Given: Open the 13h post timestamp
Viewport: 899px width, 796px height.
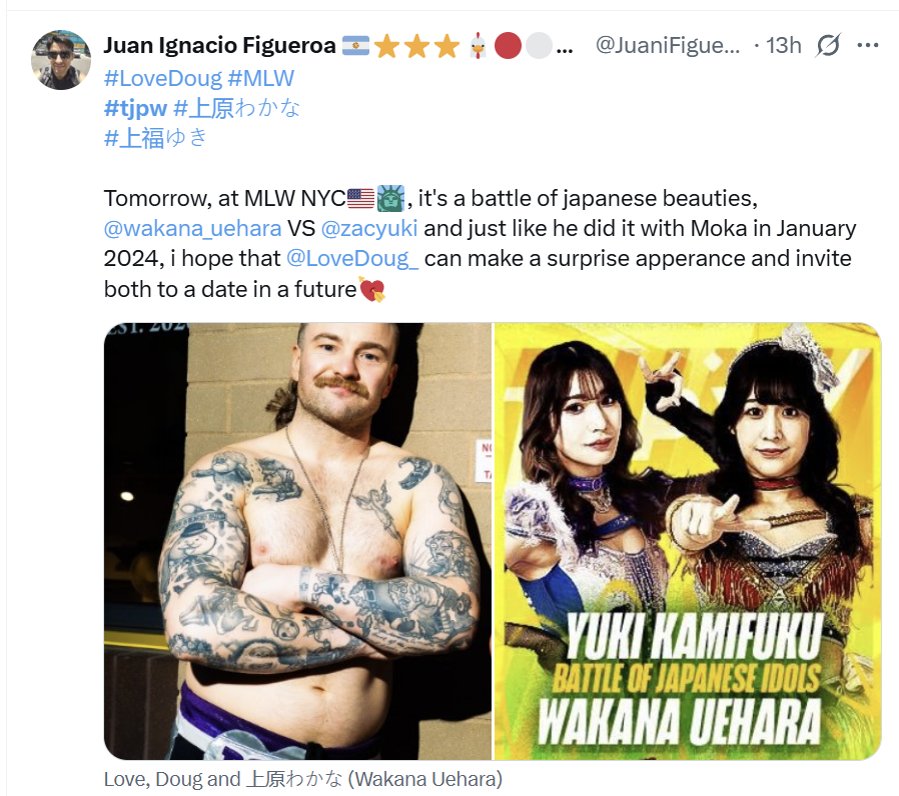Looking at the screenshot, I should 783,45.
